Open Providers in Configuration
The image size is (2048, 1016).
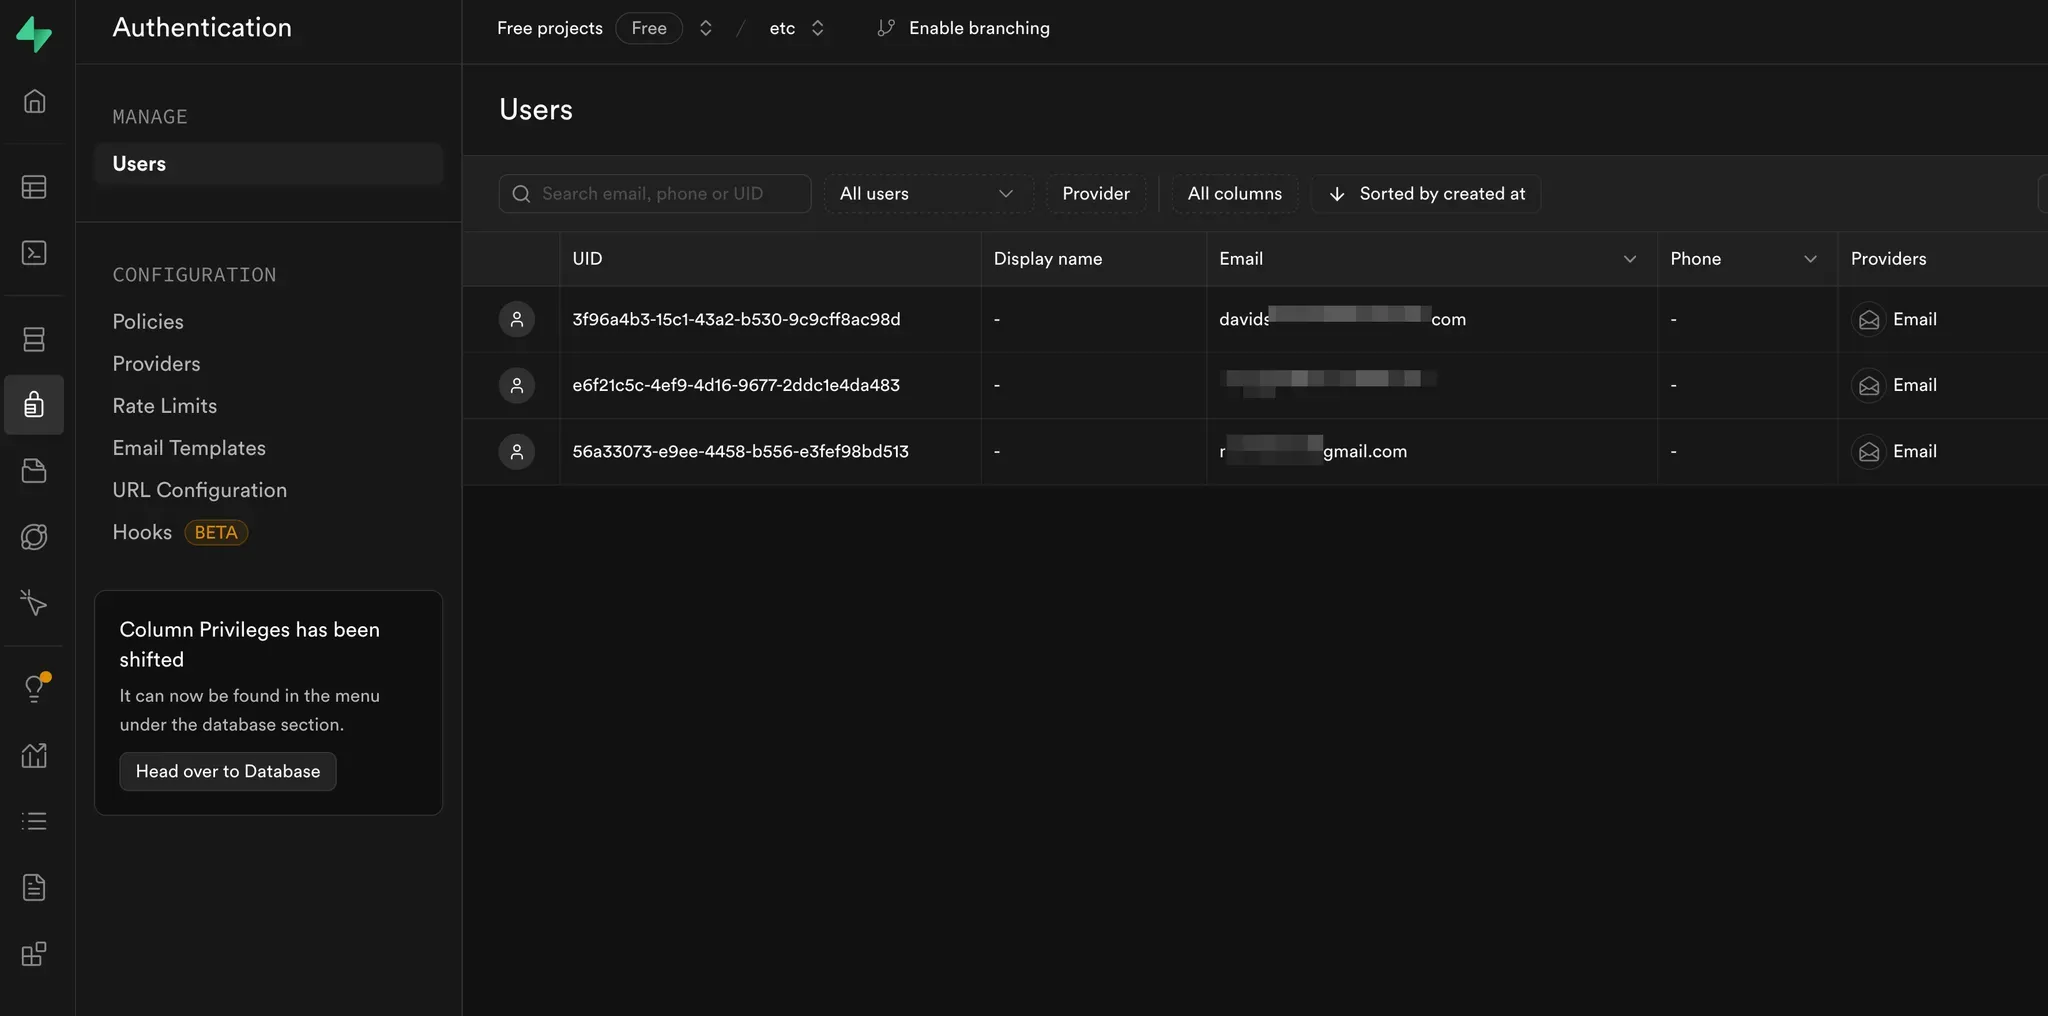point(156,364)
